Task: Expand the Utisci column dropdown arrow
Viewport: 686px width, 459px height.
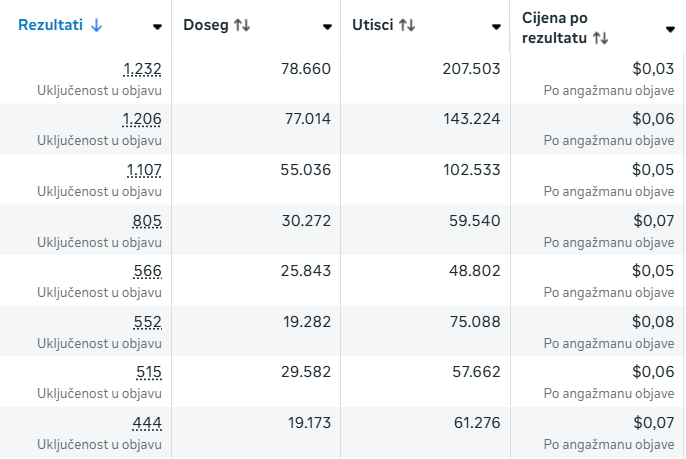Action: pyautogui.click(x=497, y=27)
